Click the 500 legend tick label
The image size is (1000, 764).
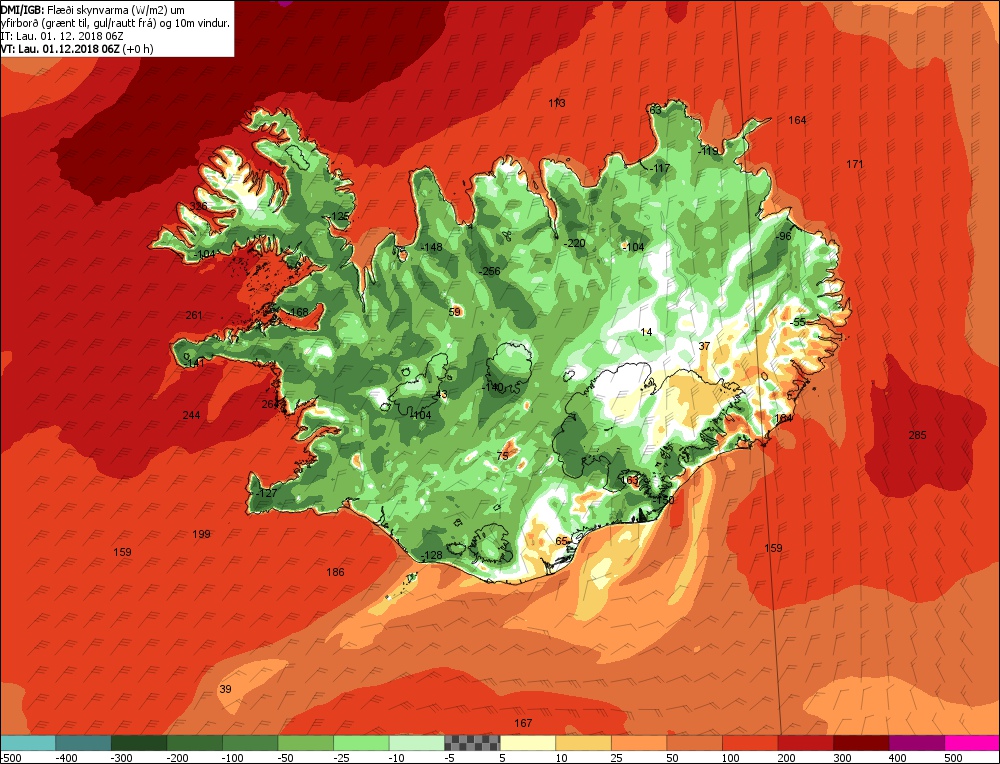[x=953, y=758]
